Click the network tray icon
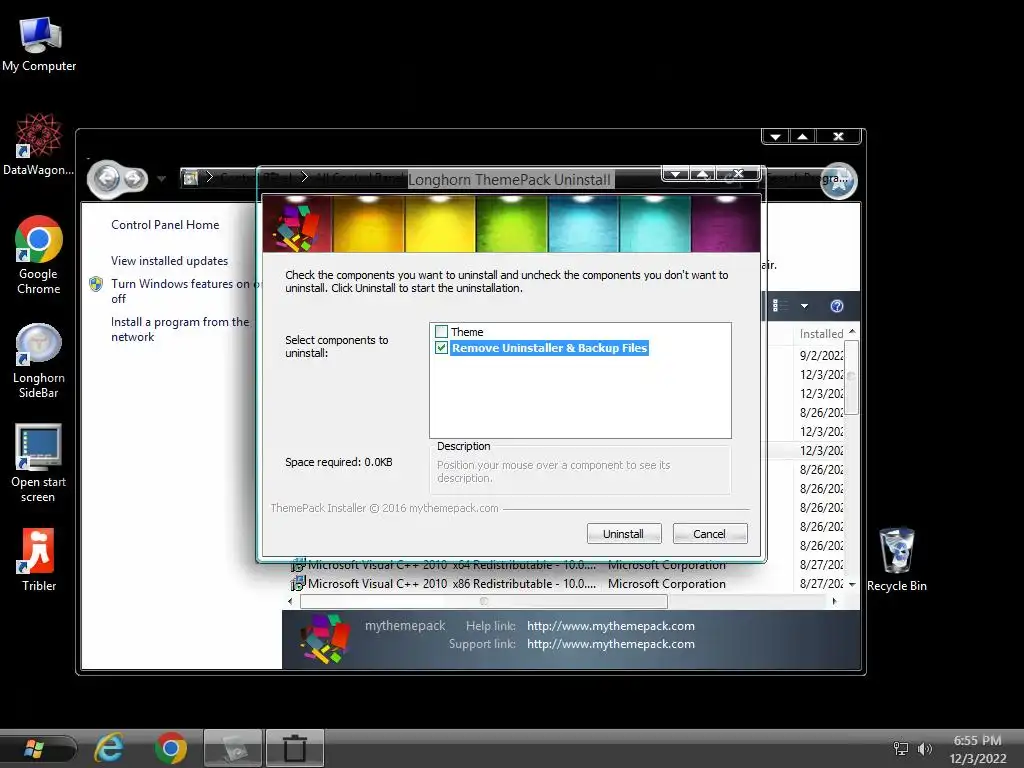1024x768 pixels. pyautogui.click(x=901, y=748)
